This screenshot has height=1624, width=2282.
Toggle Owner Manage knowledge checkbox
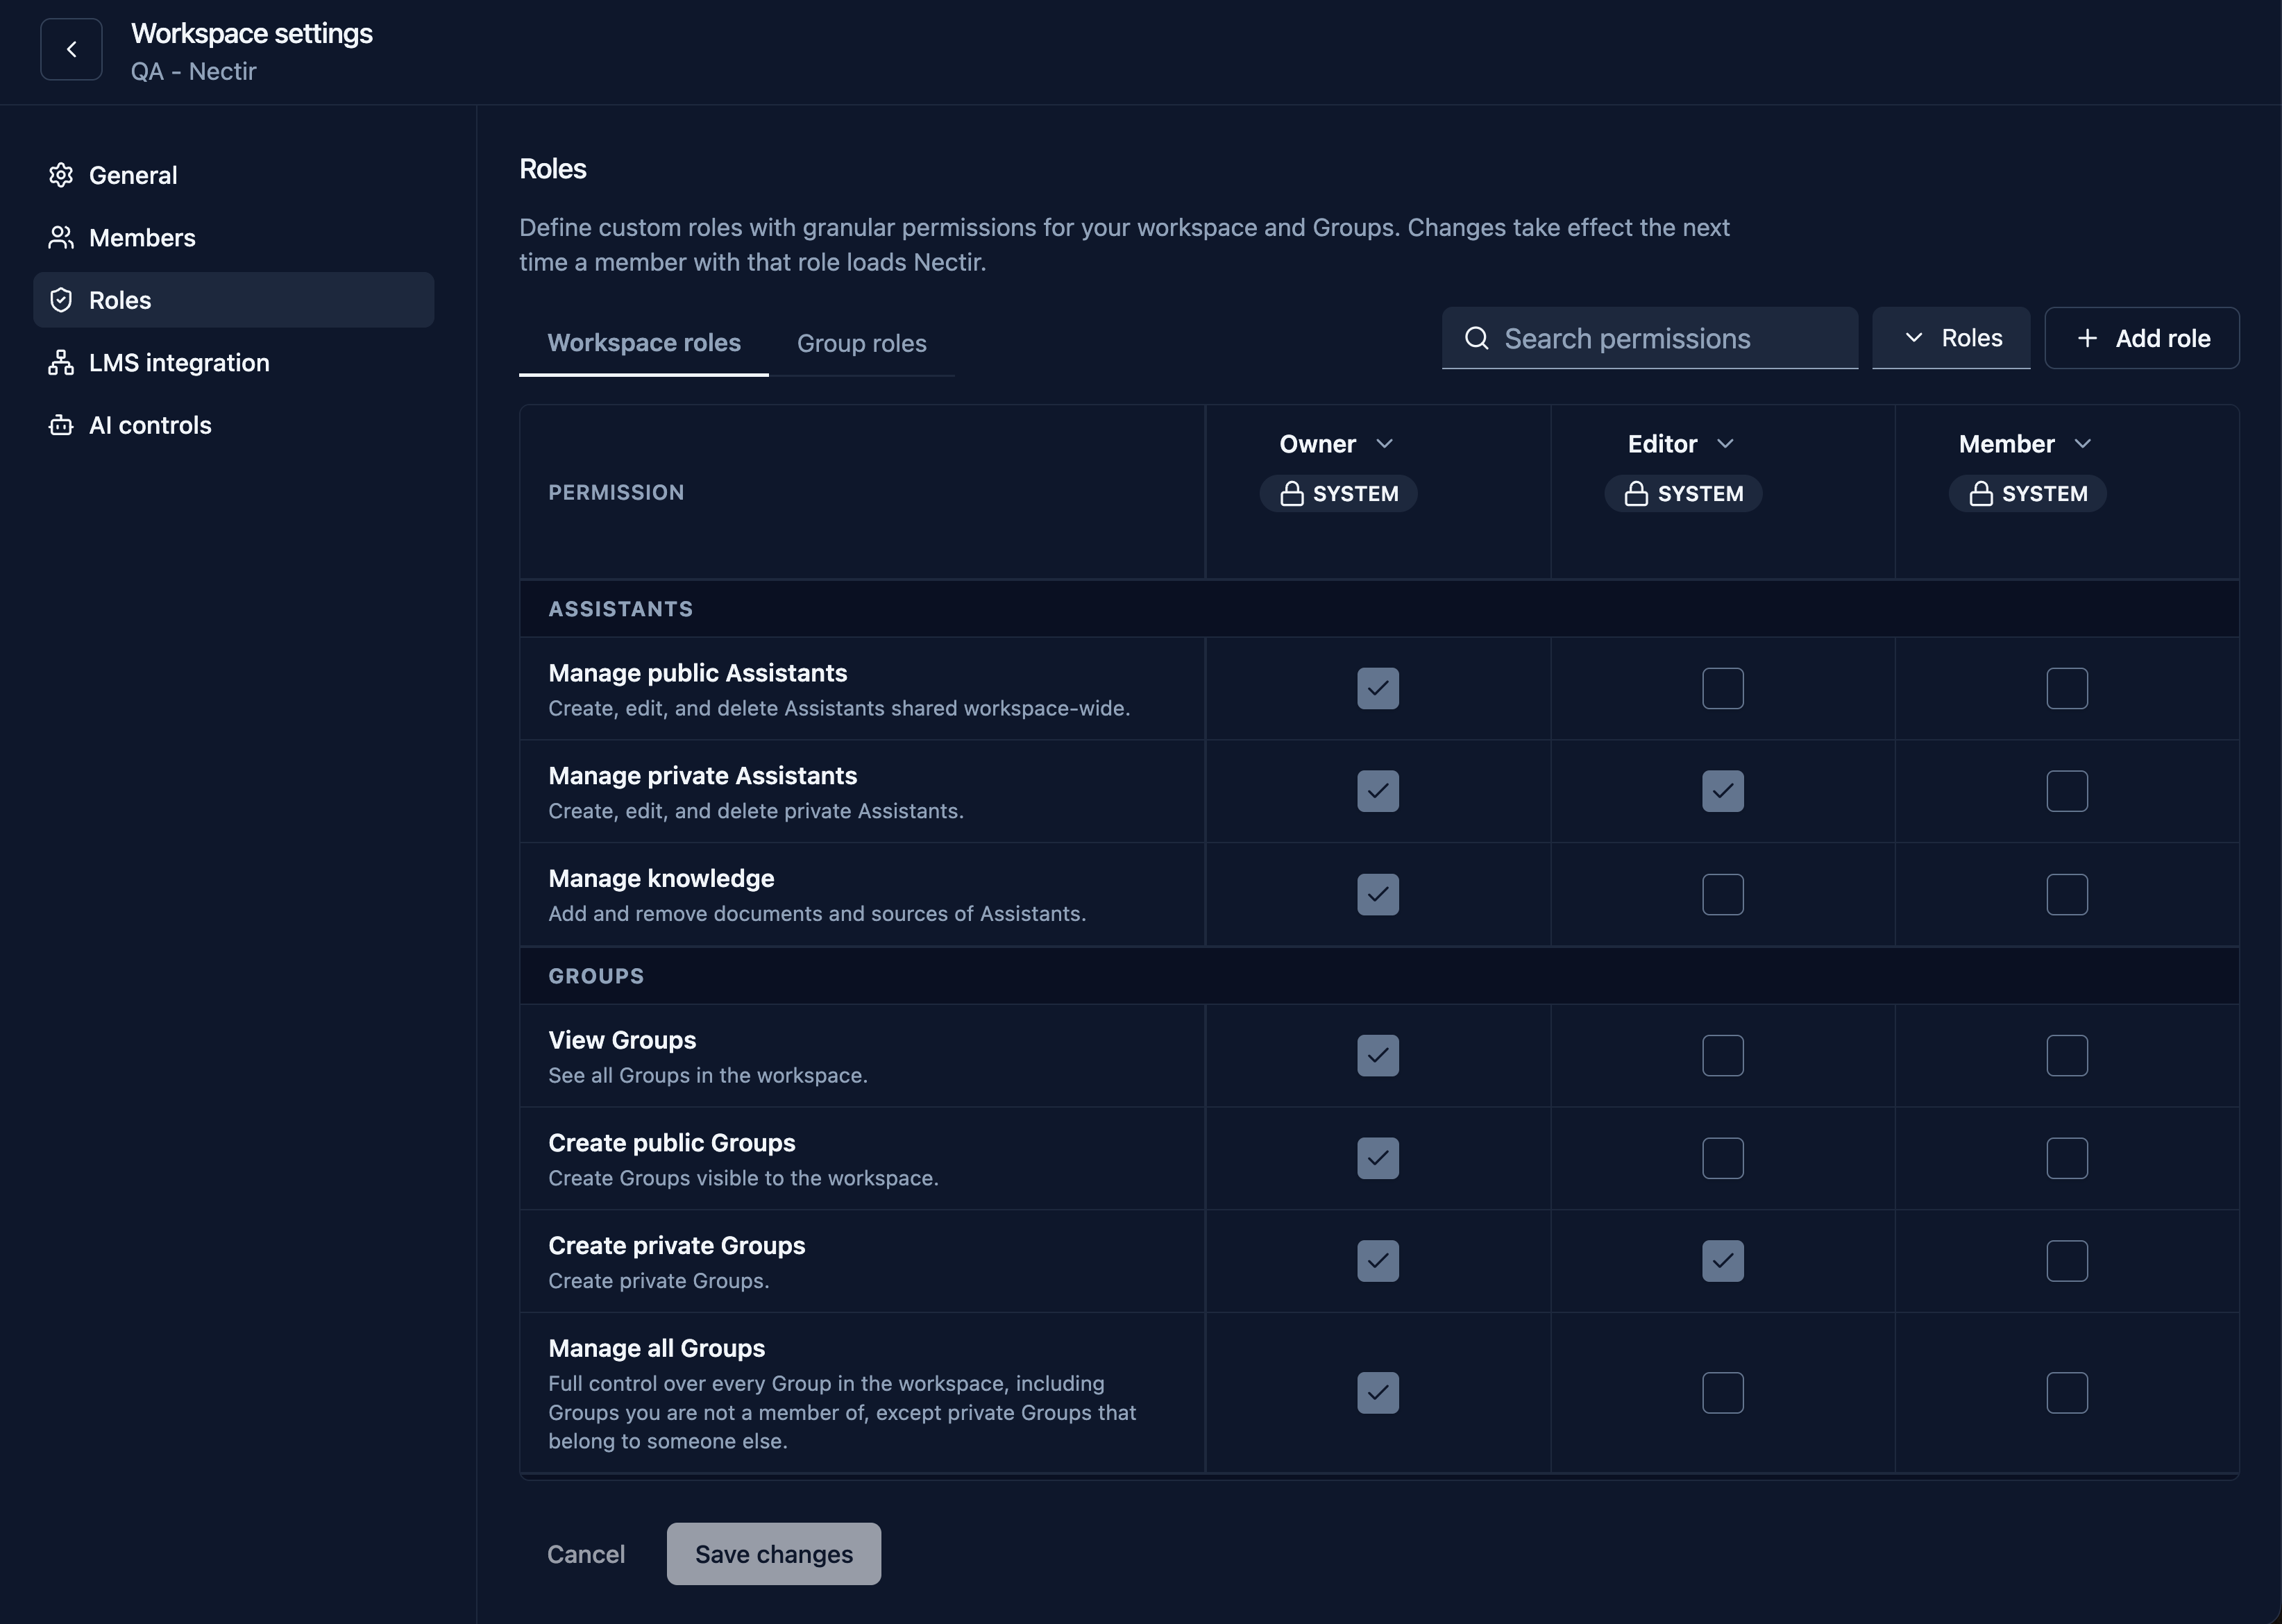point(1378,894)
